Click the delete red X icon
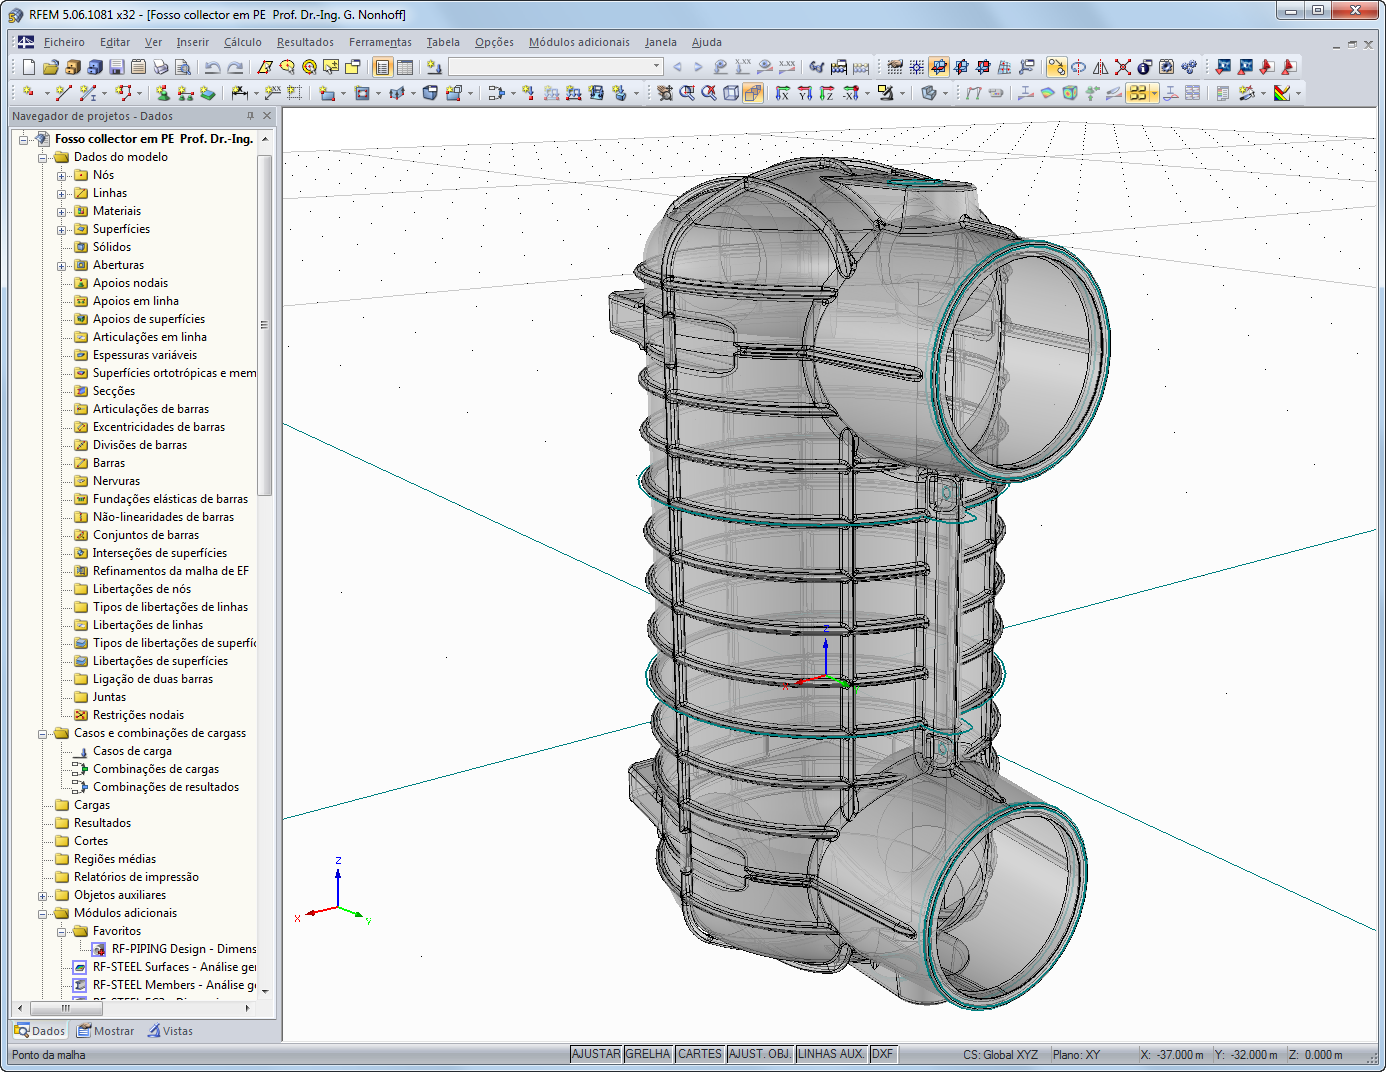This screenshot has height=1072, width=1386. pyautogui.click(x=1123, y=67)
